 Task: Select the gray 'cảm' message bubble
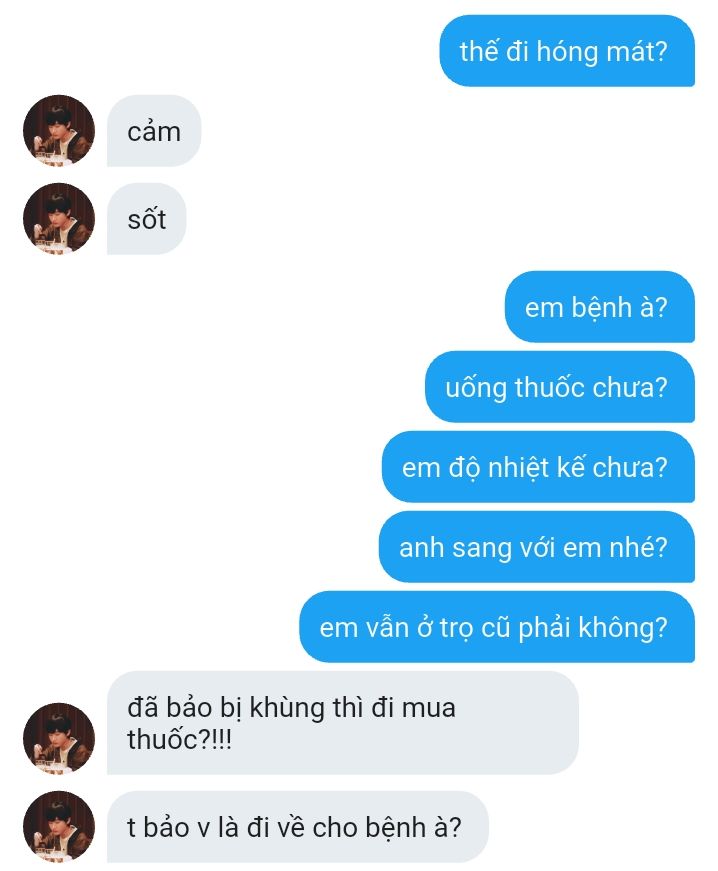point(154,131)
